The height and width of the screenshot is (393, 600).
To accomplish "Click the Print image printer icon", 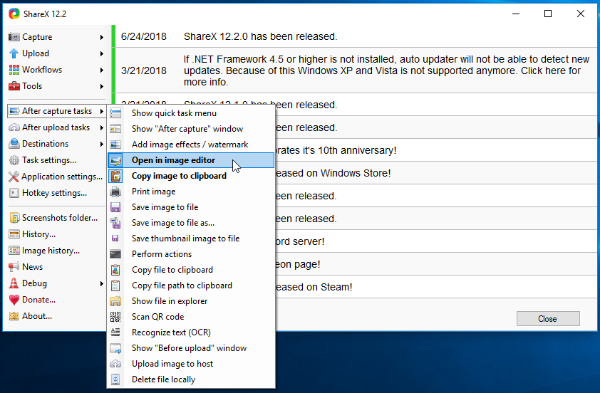I will [116, 191].
